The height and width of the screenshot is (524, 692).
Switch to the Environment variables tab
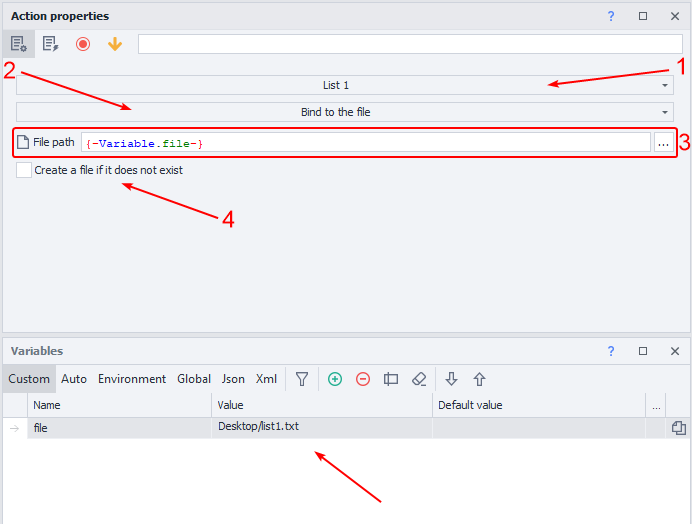[132, 379]
